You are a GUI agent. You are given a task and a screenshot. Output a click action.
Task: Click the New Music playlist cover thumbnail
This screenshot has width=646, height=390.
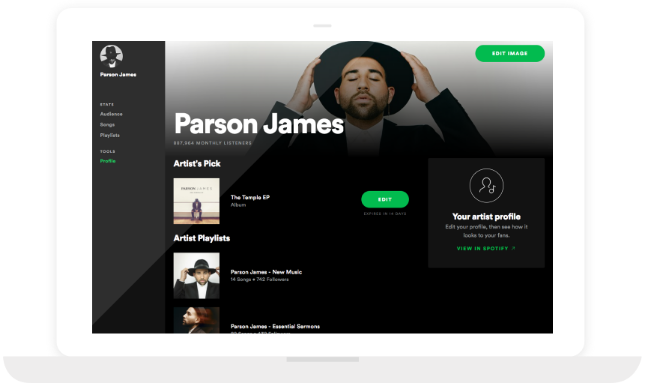point(197,276)
